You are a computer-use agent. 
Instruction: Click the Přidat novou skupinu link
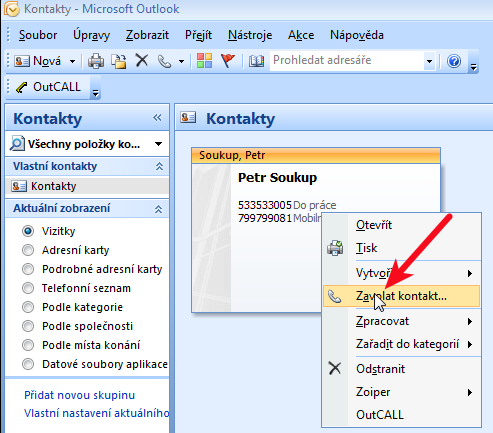[x=80, y=395]
